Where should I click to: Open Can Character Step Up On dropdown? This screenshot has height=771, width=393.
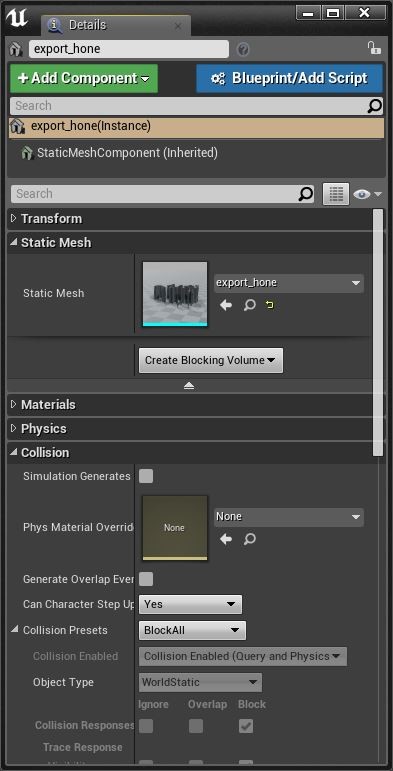(190, 604)
